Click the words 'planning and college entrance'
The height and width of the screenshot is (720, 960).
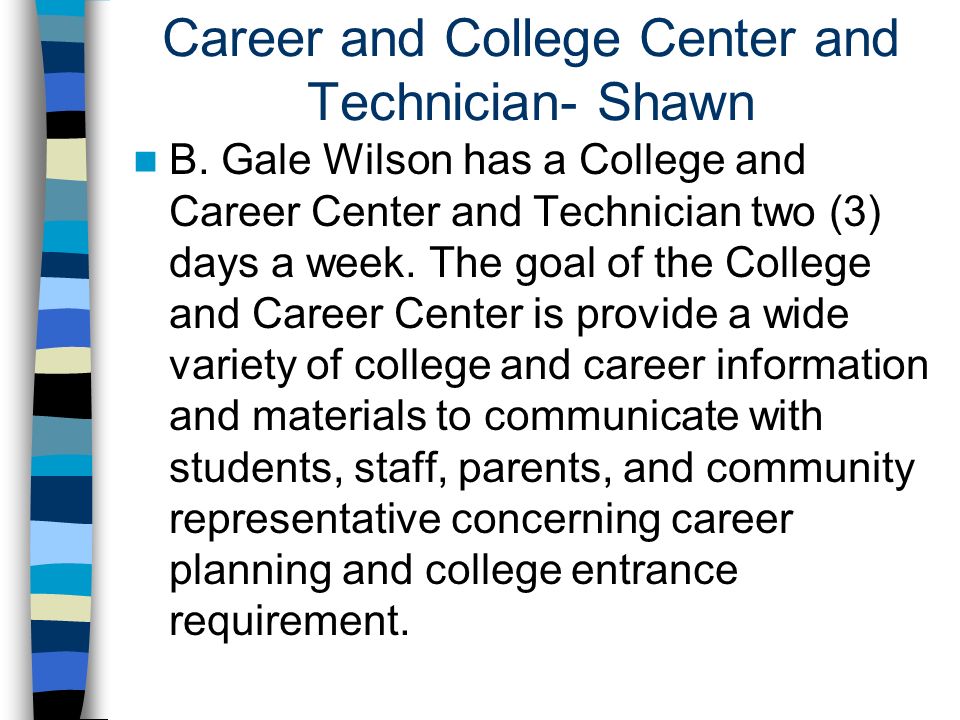(453, 572)
